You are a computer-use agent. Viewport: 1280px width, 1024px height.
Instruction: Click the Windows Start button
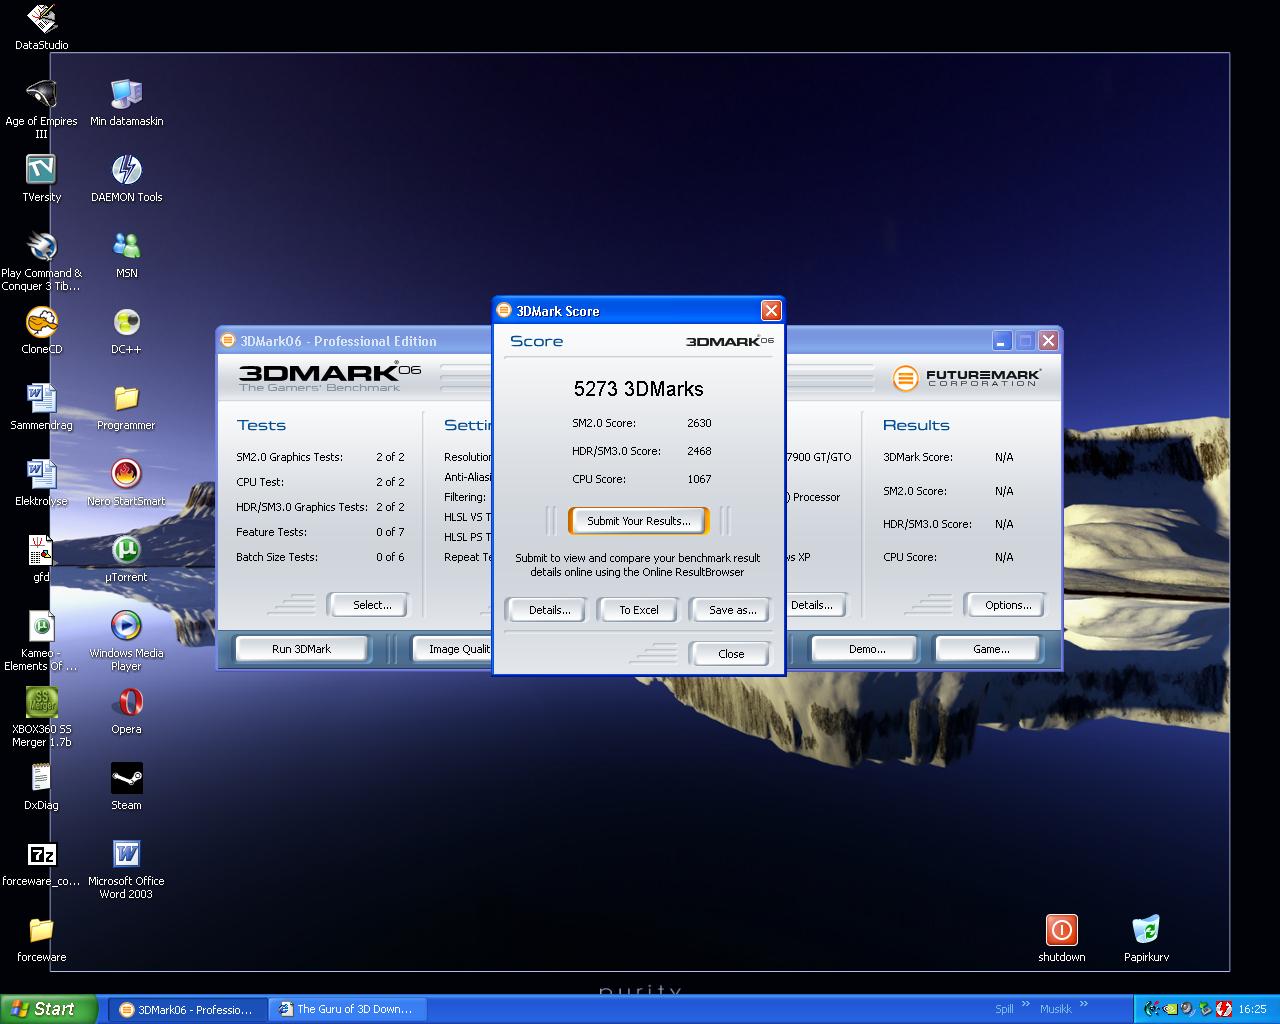pyautogui.click(x=49, y=1009)
